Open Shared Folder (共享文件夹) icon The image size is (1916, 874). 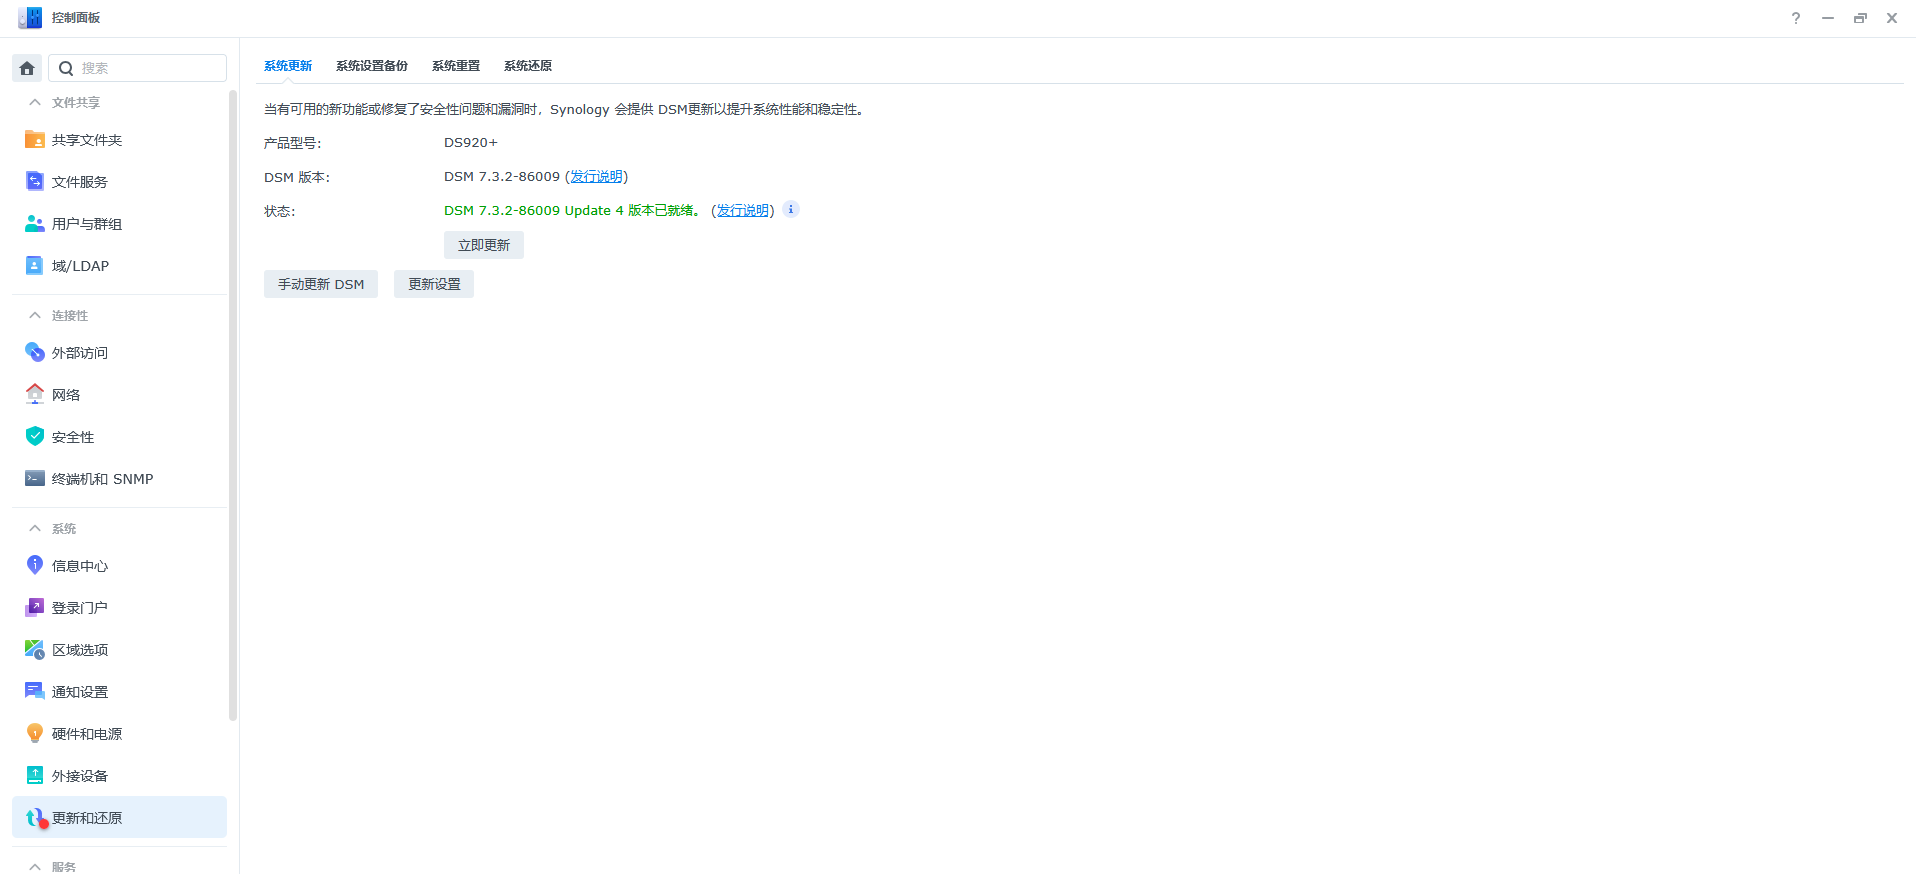[34, 140]
